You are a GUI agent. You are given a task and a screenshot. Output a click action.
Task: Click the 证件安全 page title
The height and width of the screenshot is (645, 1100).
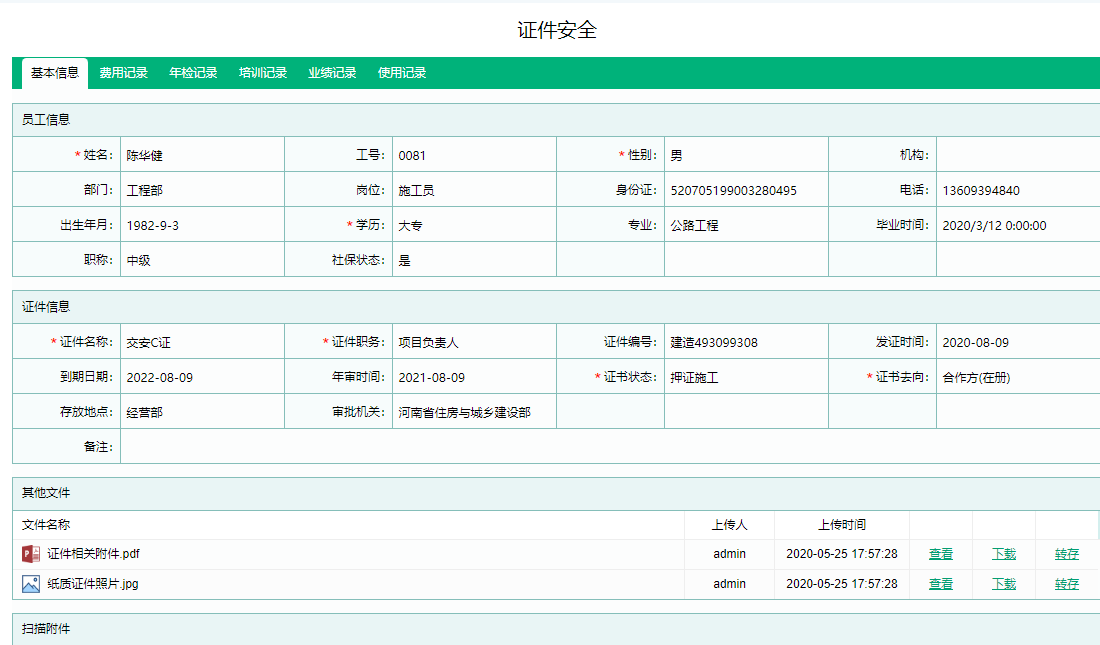click(x=557, y=30)
